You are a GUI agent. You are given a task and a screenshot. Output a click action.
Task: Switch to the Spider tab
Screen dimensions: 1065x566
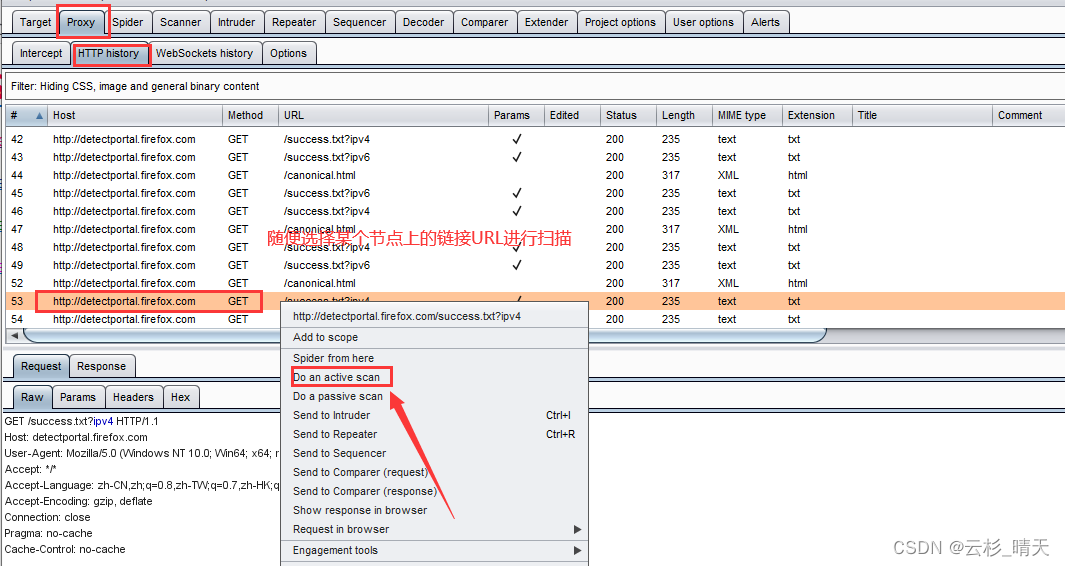tap(128, 22)
